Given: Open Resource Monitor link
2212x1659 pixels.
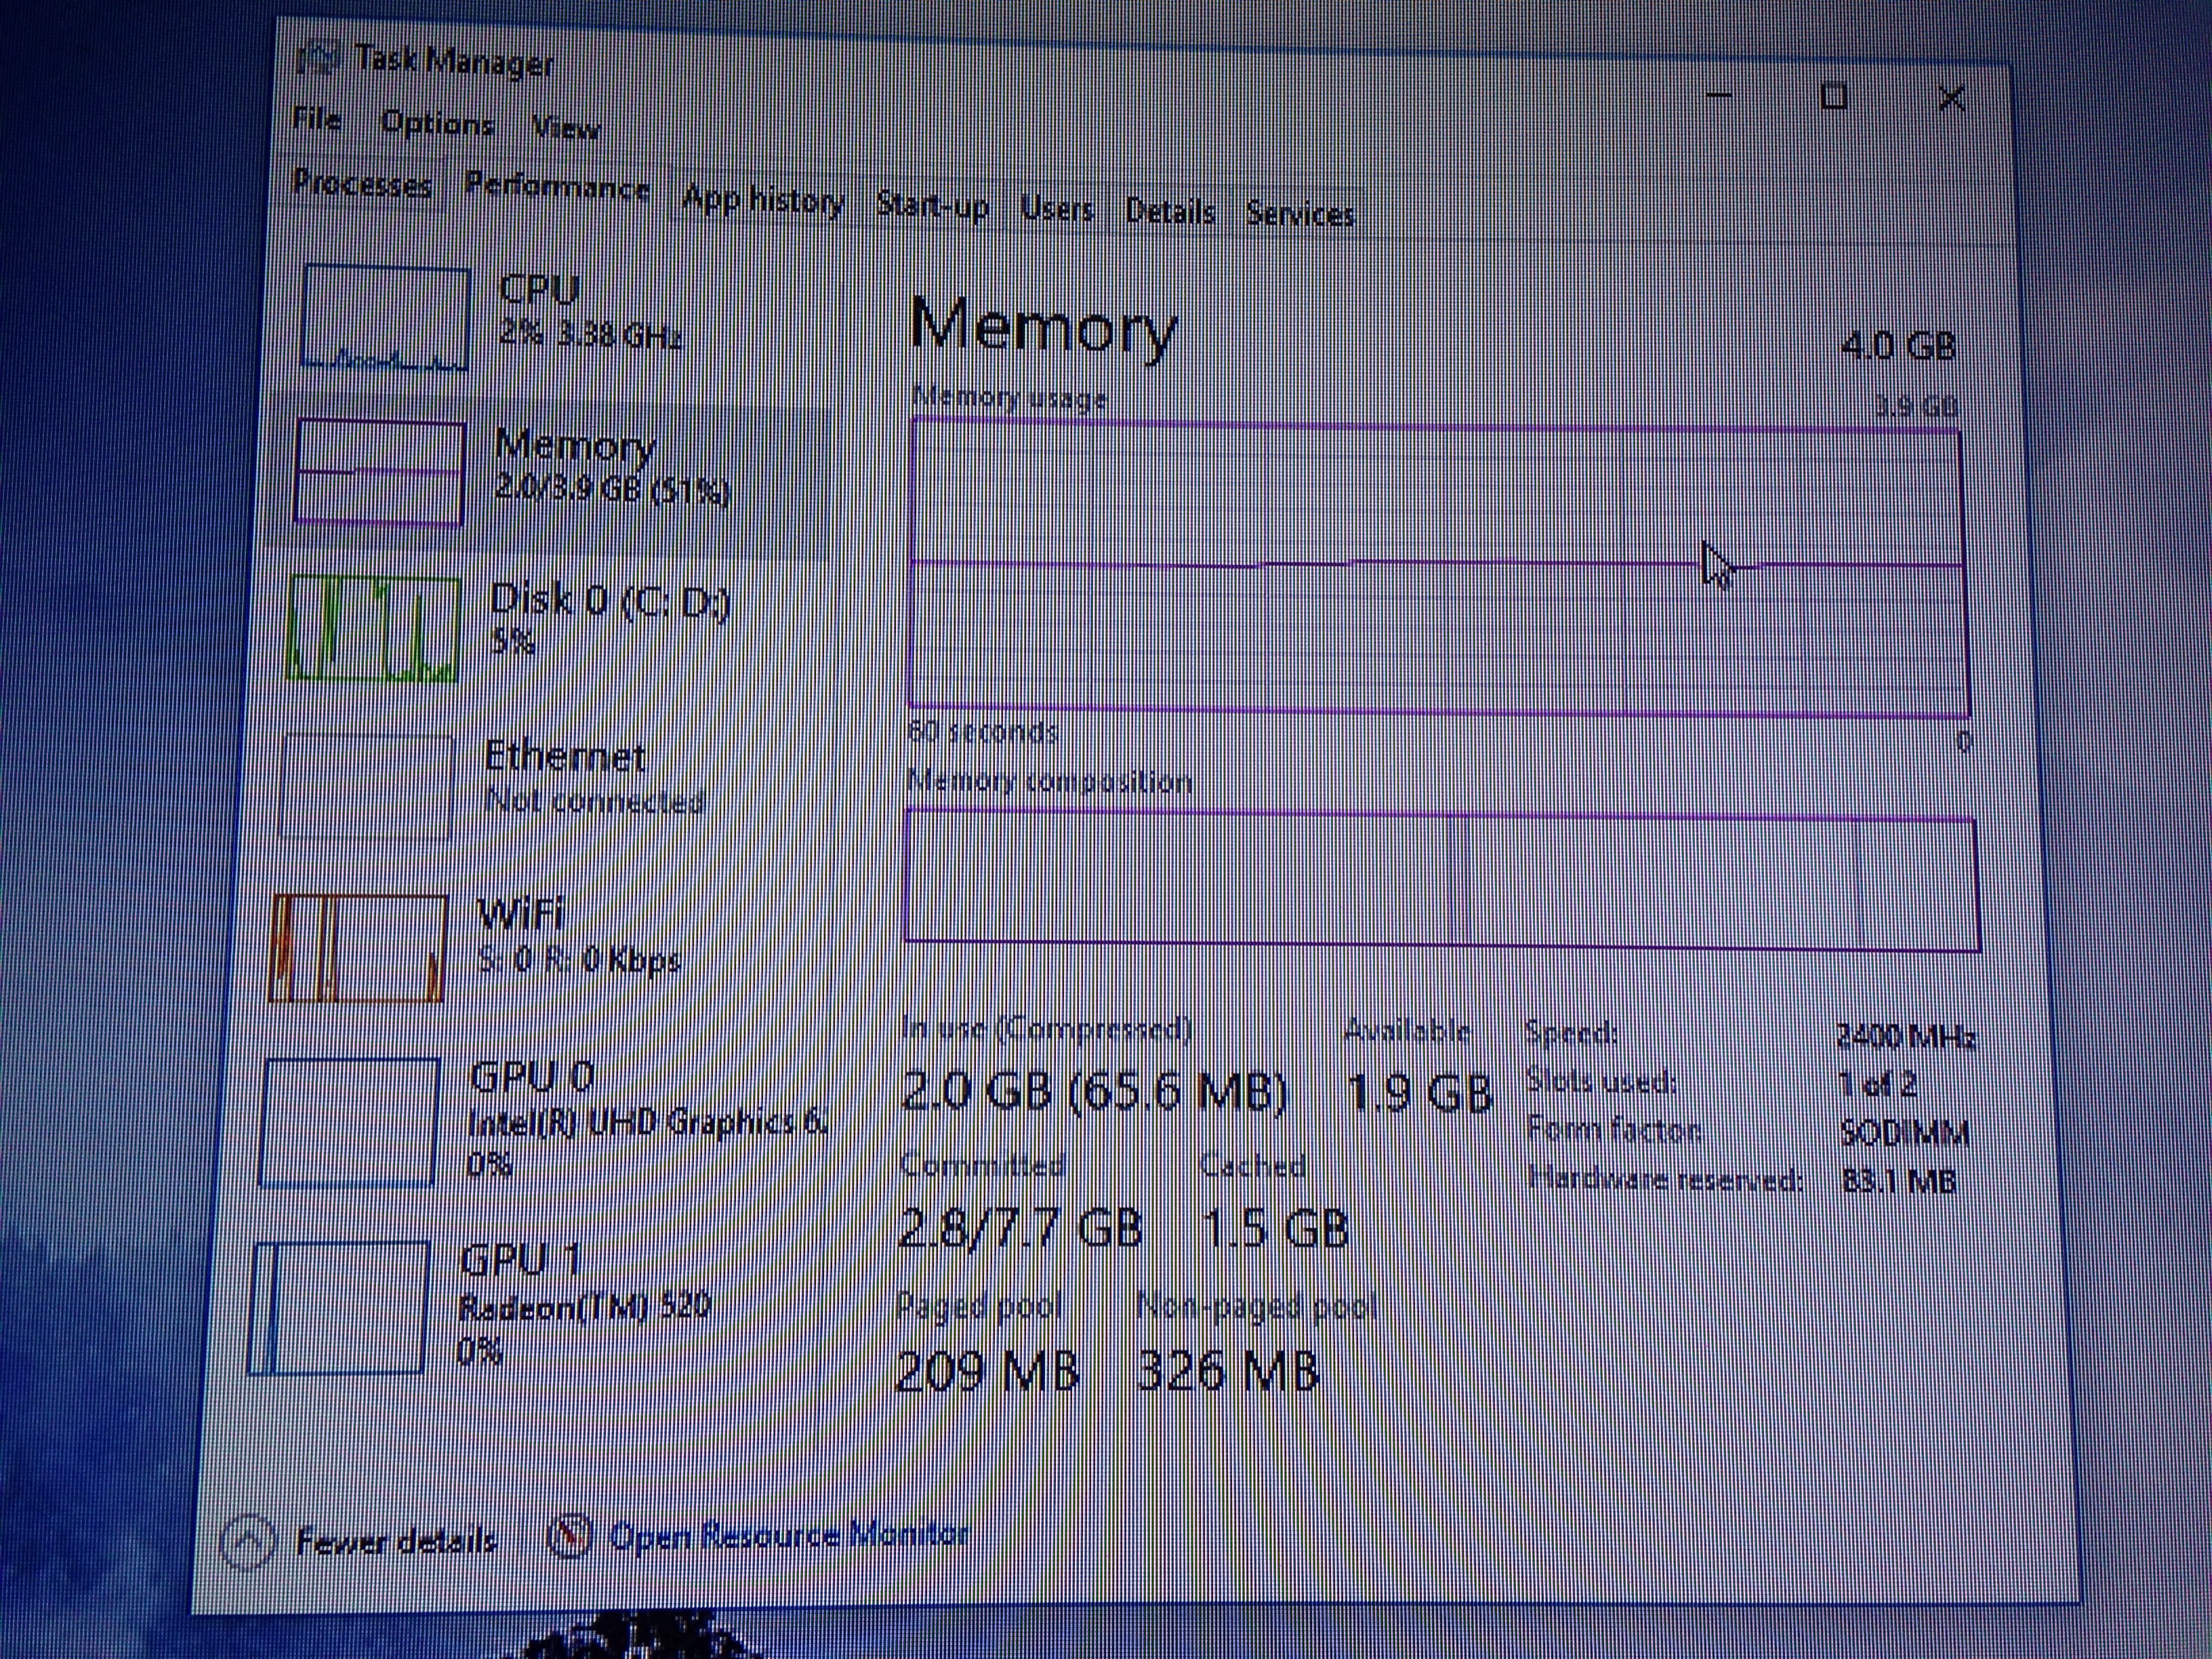Looking at the screenshot, I should pos(788,1535).
